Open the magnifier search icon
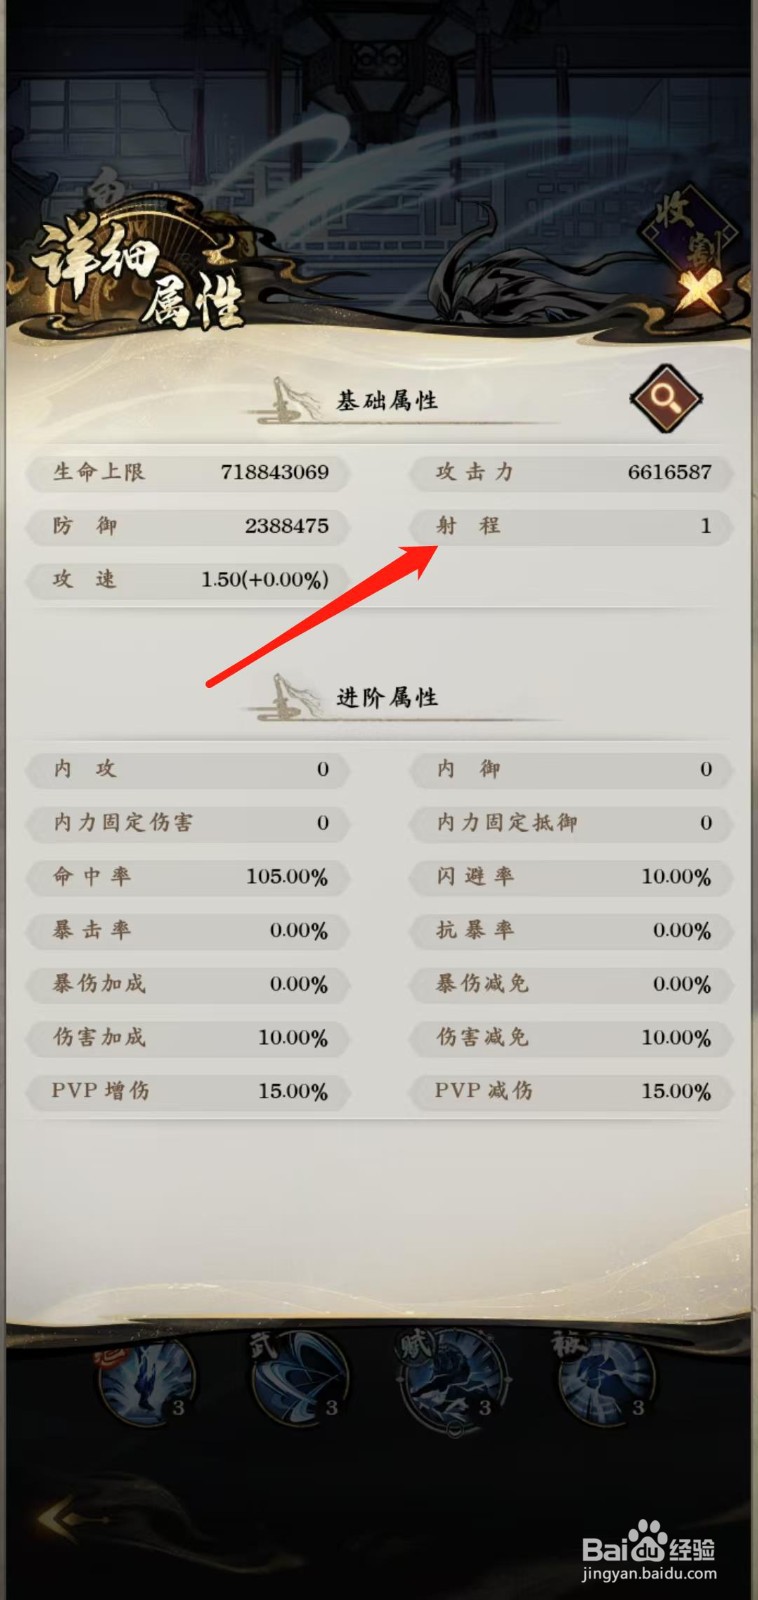 pos(665,398)
